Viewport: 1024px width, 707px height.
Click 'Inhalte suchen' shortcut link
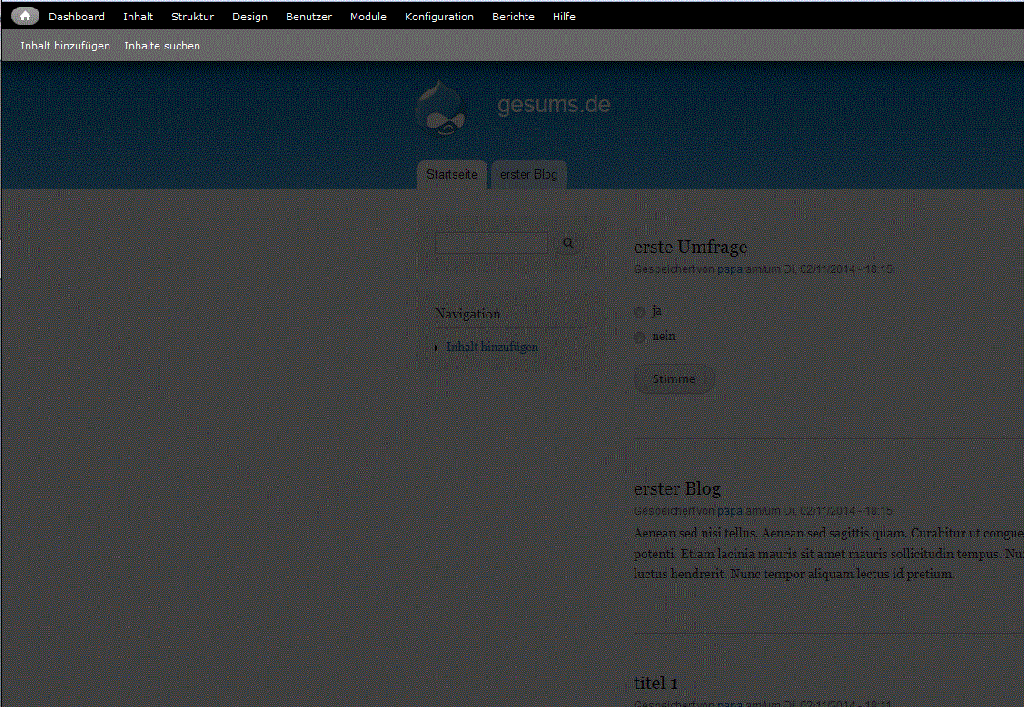point(162,46)
